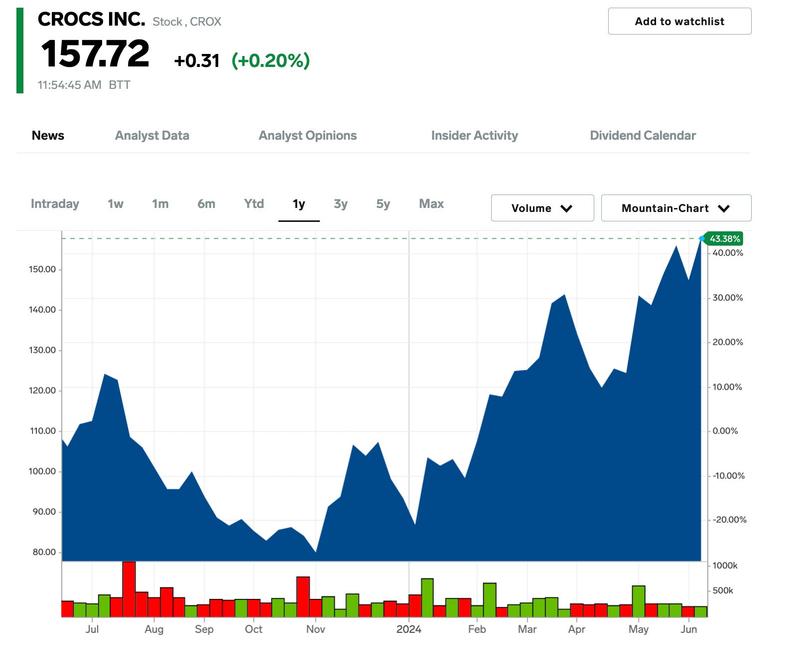Click the 150.00 price axis label
This screenshot has height=647, width=800.
(42, 269)
